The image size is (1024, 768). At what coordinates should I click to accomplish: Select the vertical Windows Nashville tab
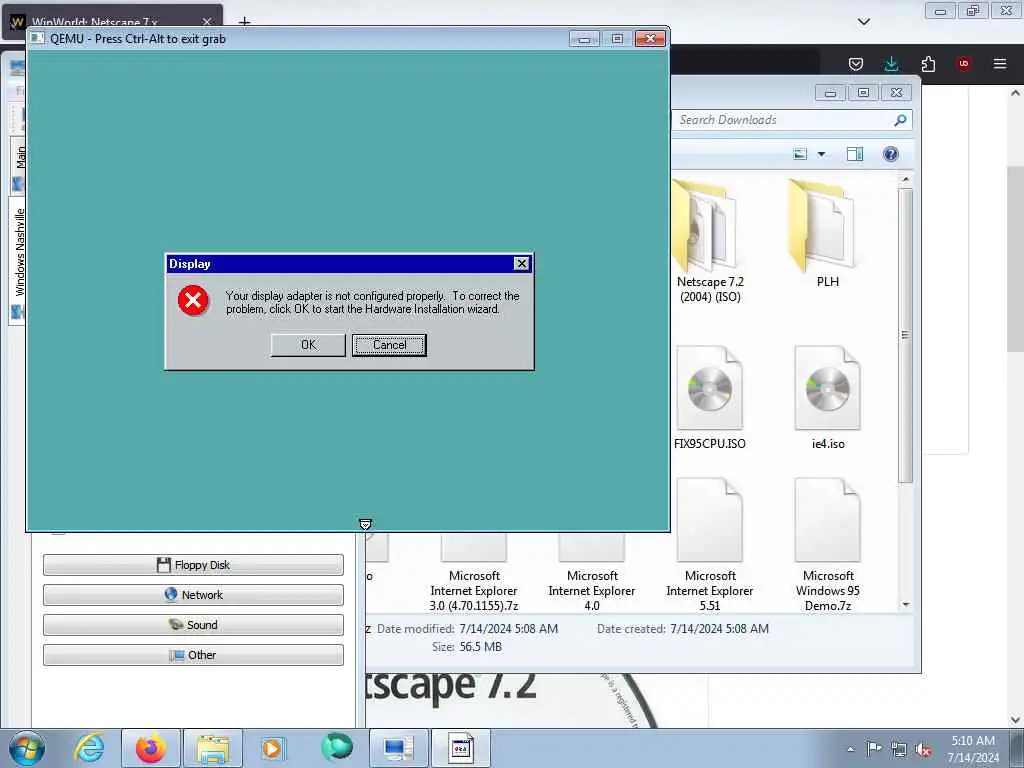[18, 261]
